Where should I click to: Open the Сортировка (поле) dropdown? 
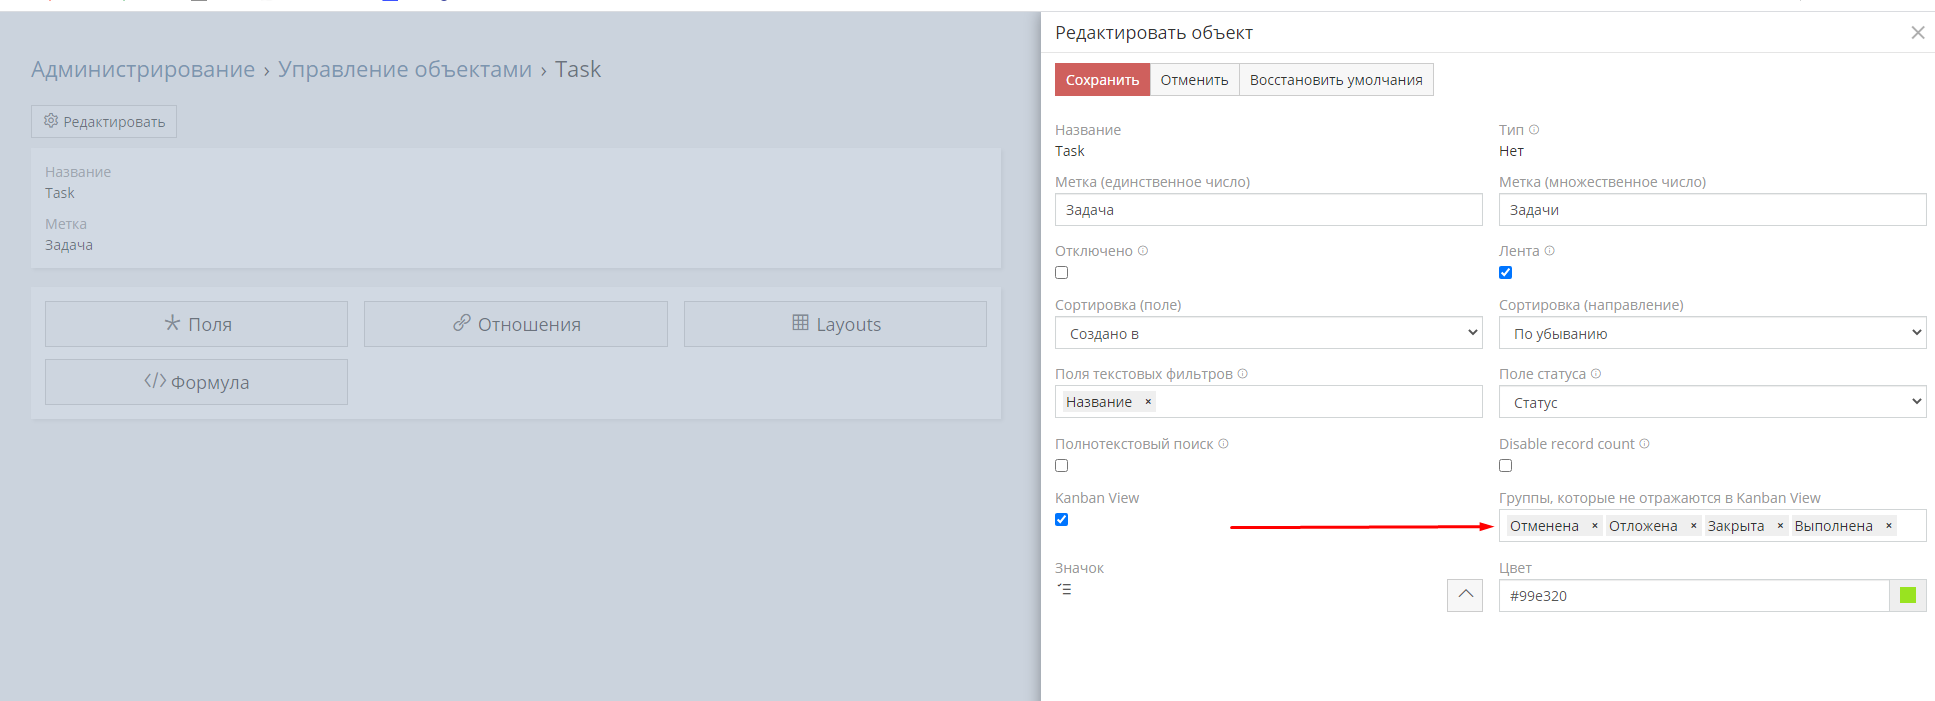tap(1268, 333)
